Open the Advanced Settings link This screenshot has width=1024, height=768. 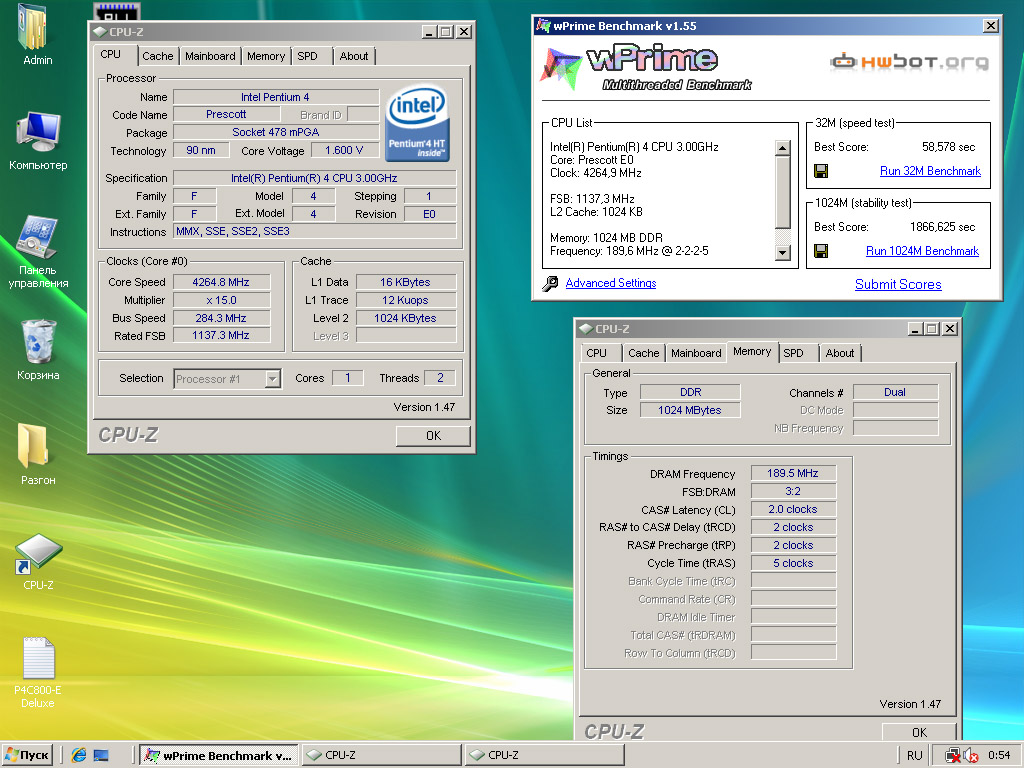click(611, 283)
